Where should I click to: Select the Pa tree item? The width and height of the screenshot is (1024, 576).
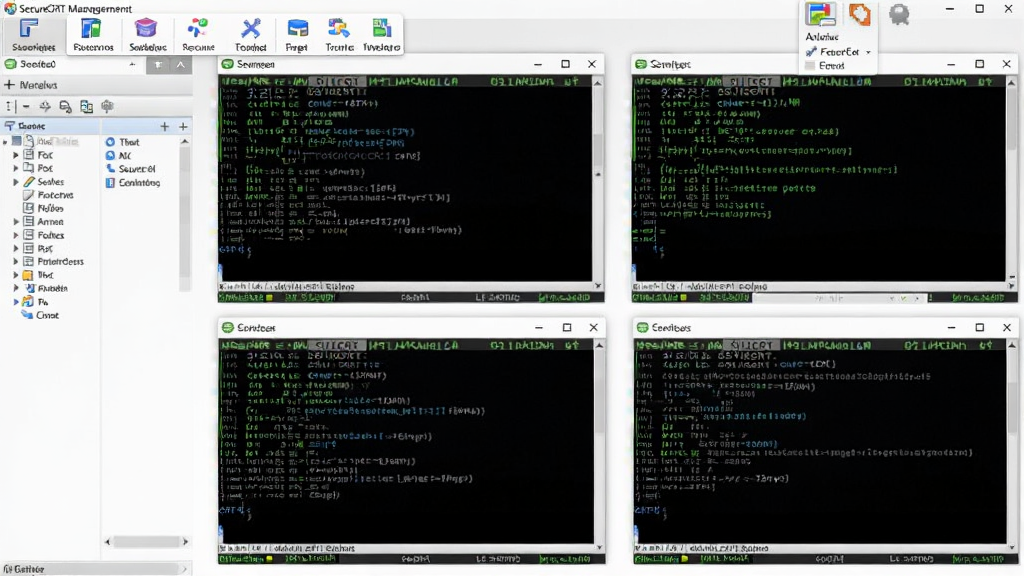tap(35, 302)
